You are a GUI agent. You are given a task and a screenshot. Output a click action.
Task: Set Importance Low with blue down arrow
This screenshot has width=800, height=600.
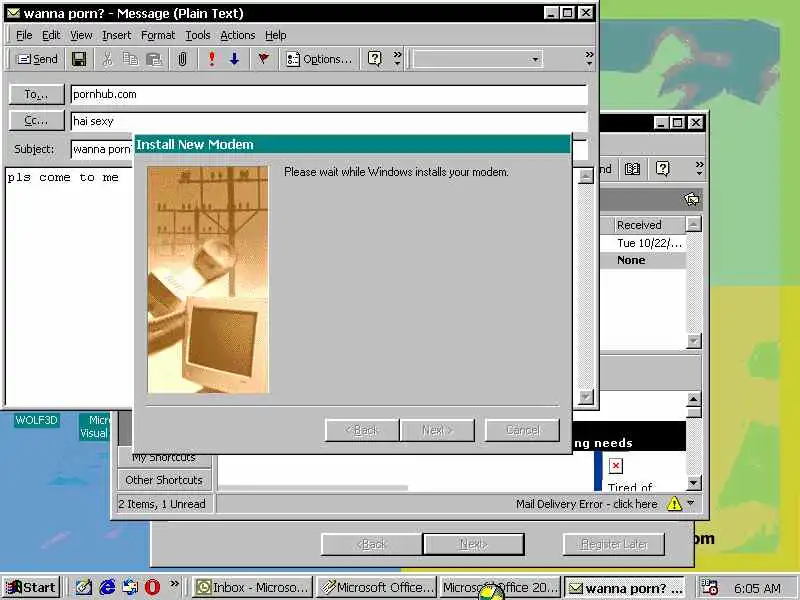point(234,59)
